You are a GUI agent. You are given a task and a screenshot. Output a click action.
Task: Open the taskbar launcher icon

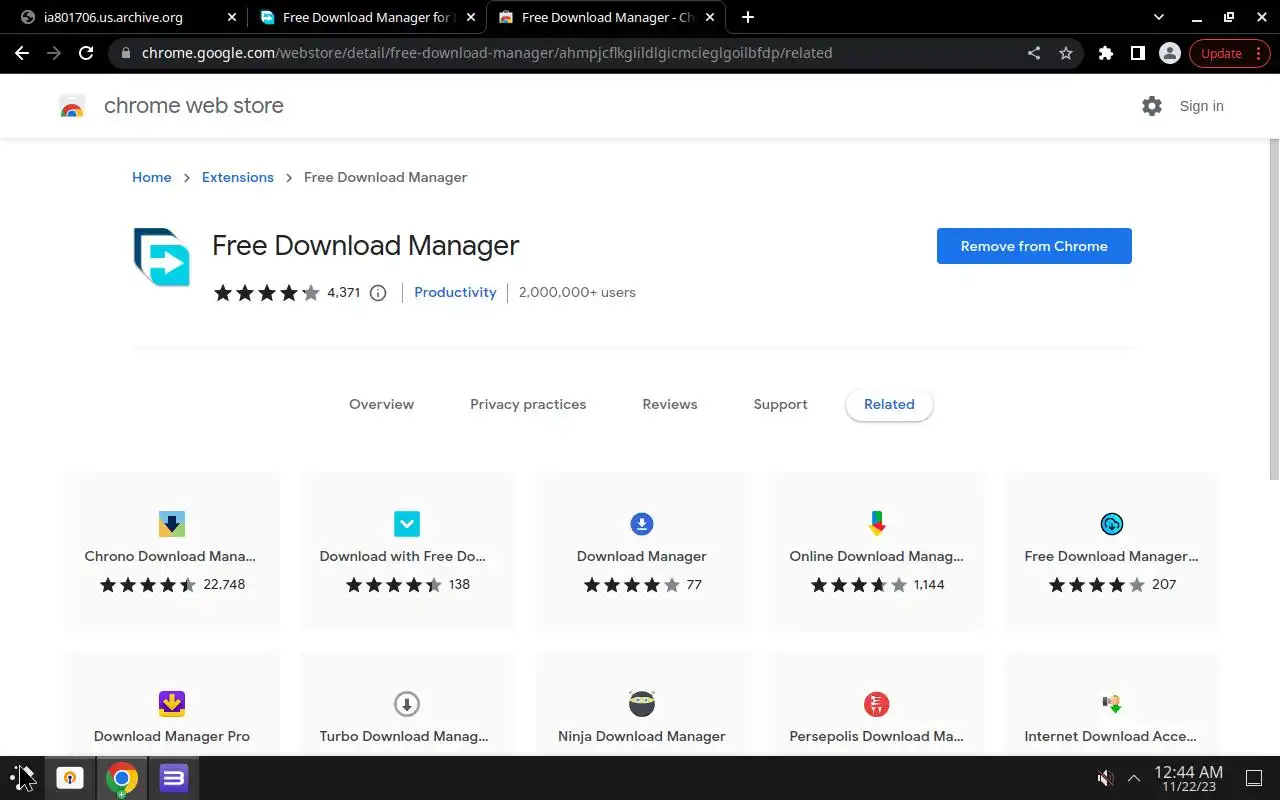coord(22,778)
